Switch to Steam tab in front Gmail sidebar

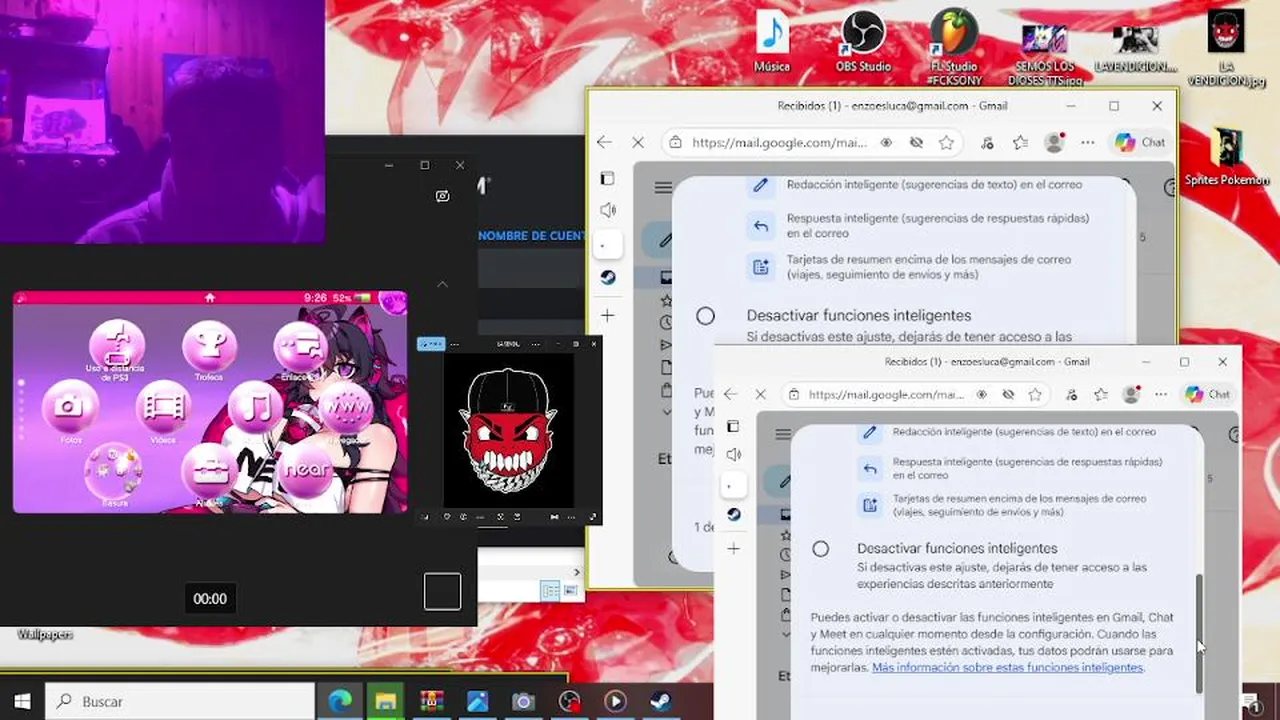pyautogui.click(x=734, y=514)
